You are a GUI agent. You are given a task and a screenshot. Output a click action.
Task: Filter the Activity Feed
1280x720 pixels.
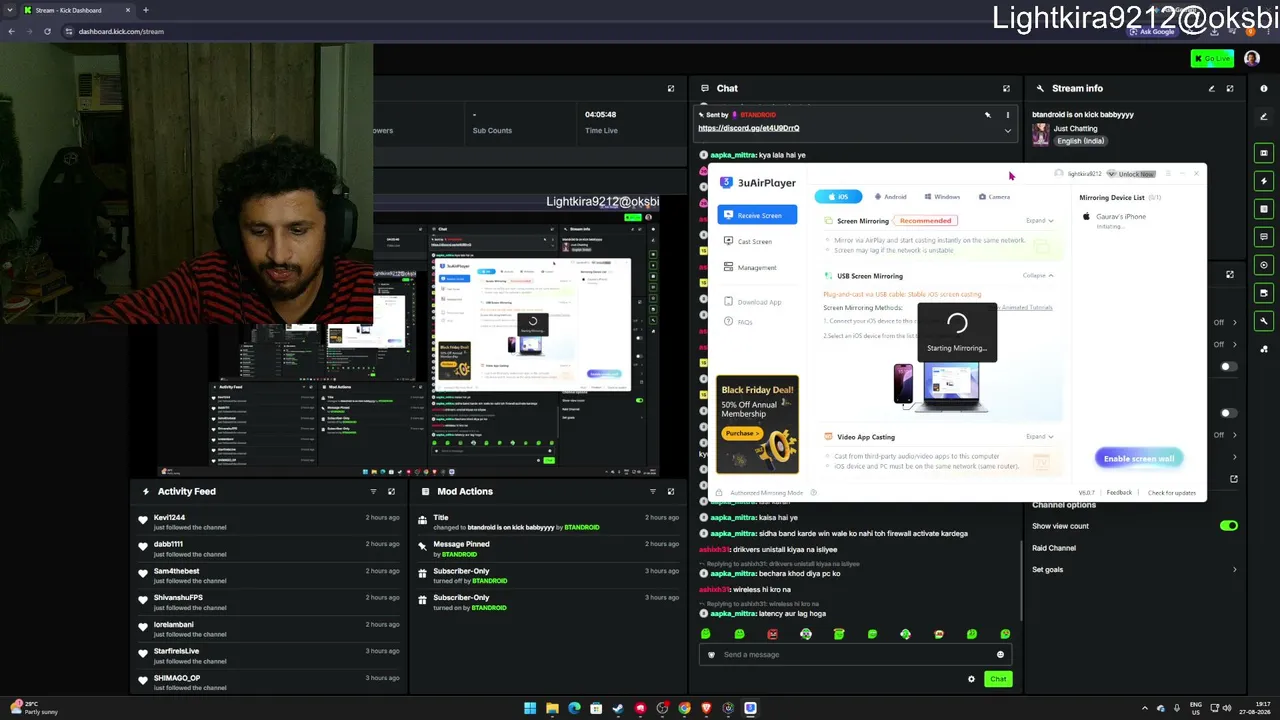[373, 491]
